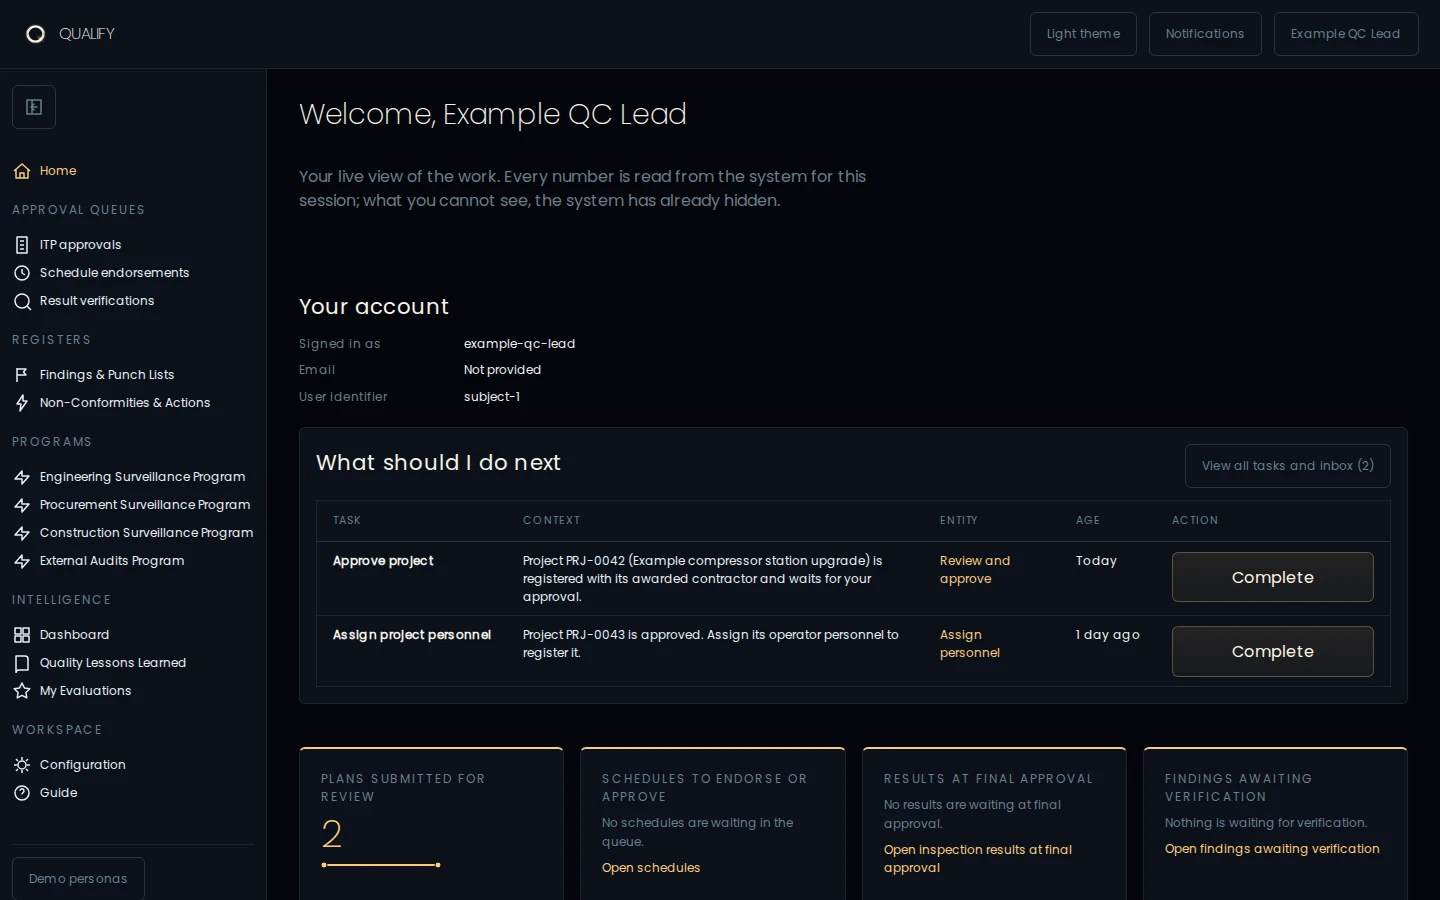Click the Plans submitted count 2
The width and height of the screenshot is (1440, 900).
point(332,834)
